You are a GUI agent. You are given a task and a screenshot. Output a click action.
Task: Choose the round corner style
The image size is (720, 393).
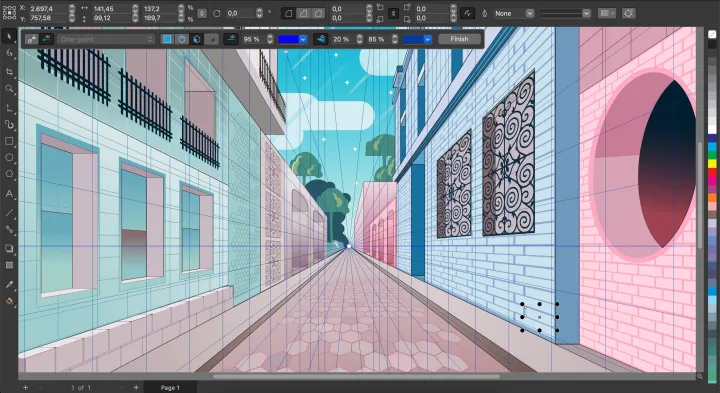pos(288,13)
